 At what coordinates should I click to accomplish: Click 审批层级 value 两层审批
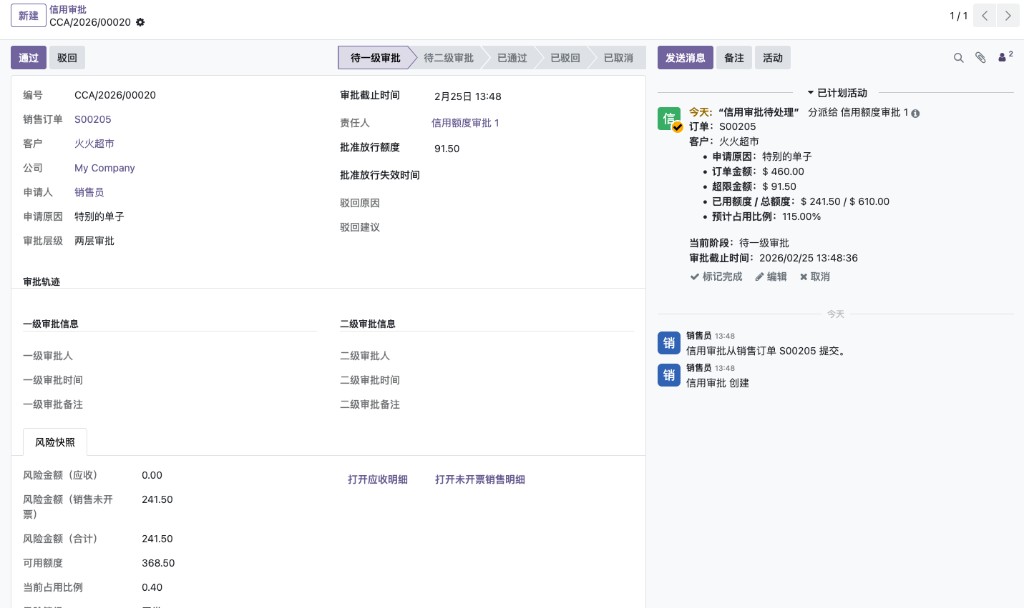coord(94,241)
